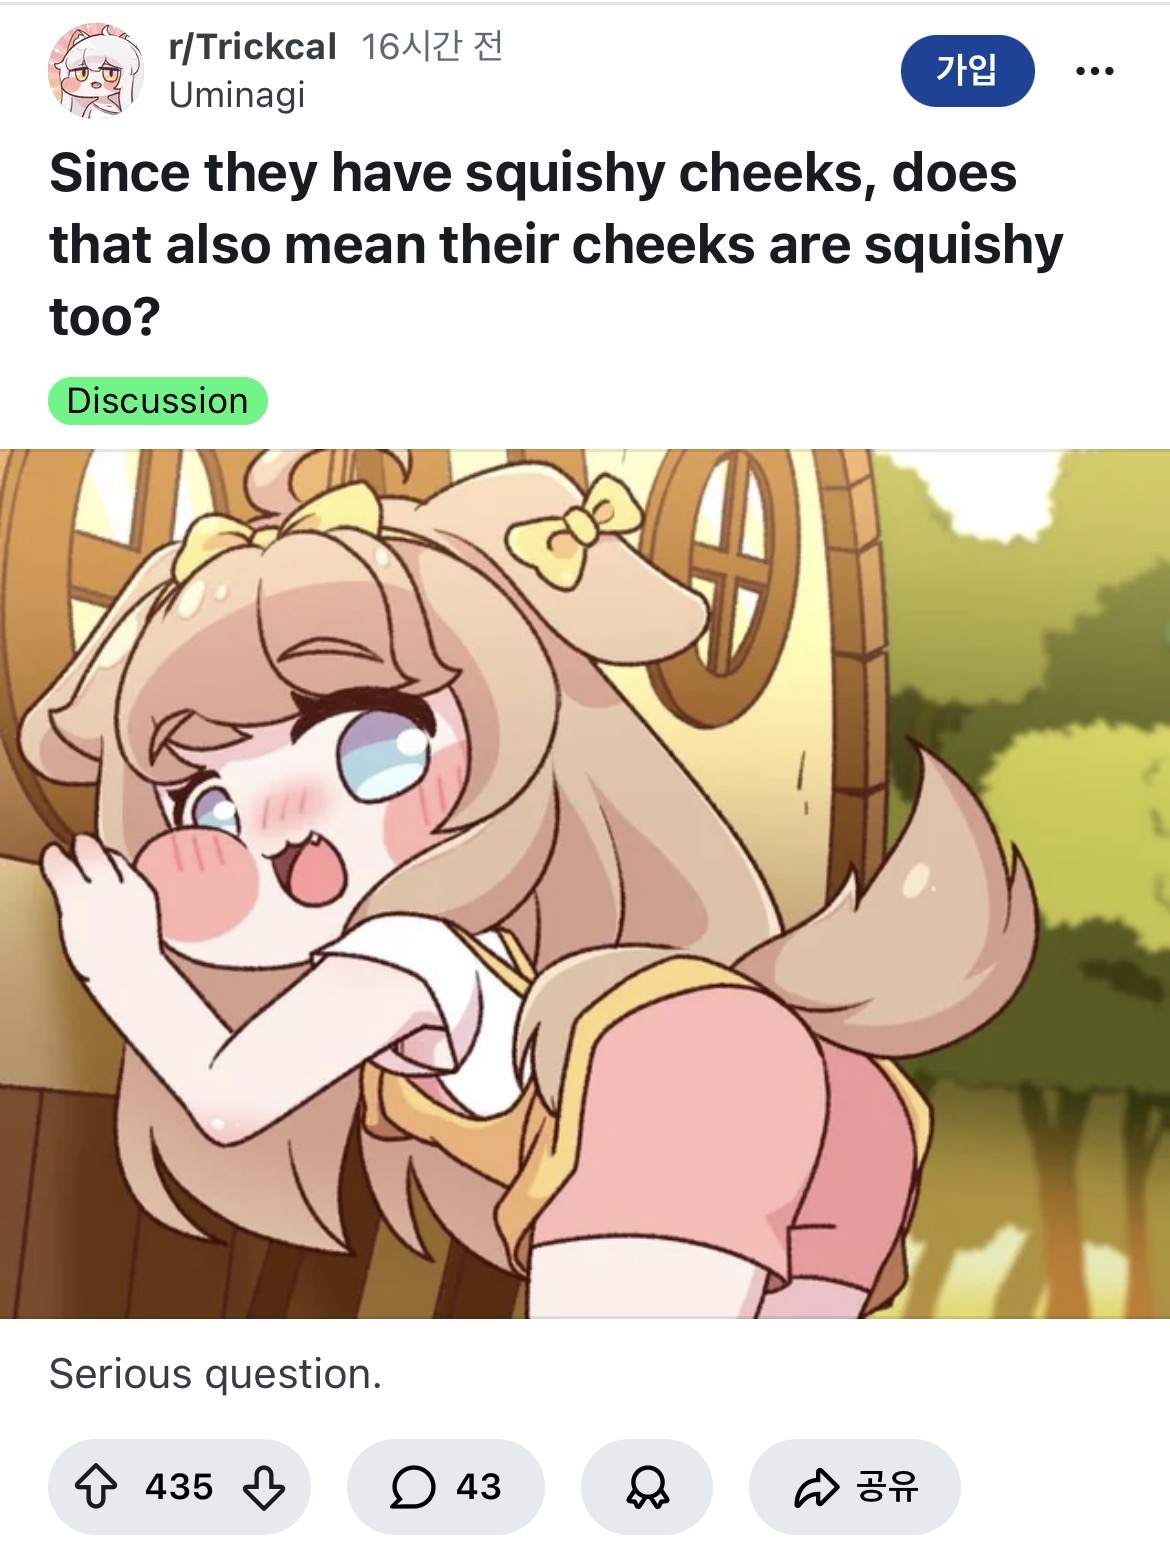1170x1543 pixels.
Task: Upvote the squishy cheeks post
Action: coord(96,1486)
